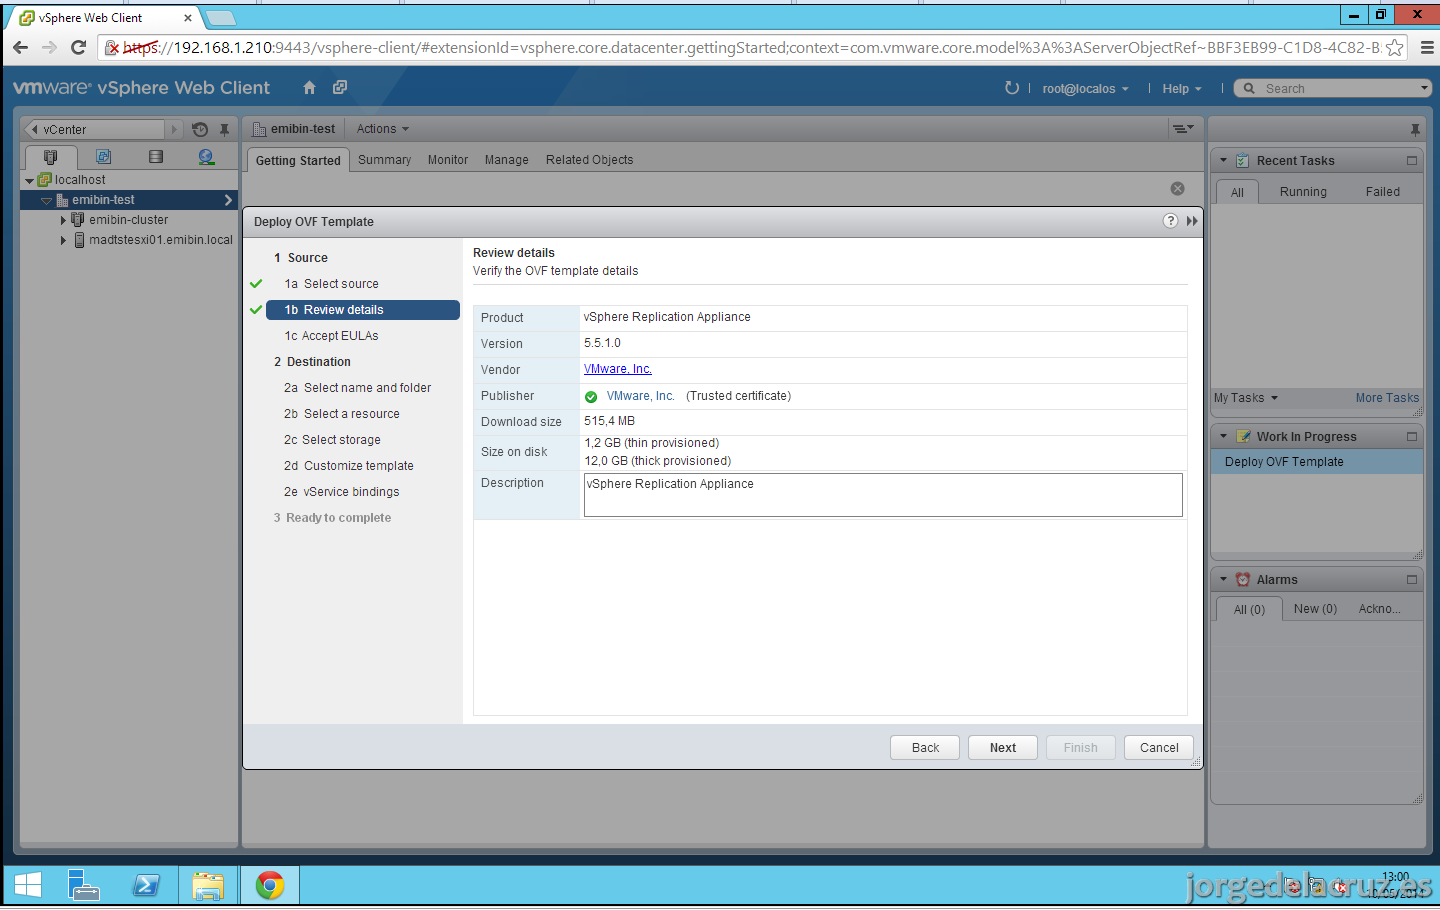Go to vSphere home icon
The image size is (1440, 910).
point(309,88)
